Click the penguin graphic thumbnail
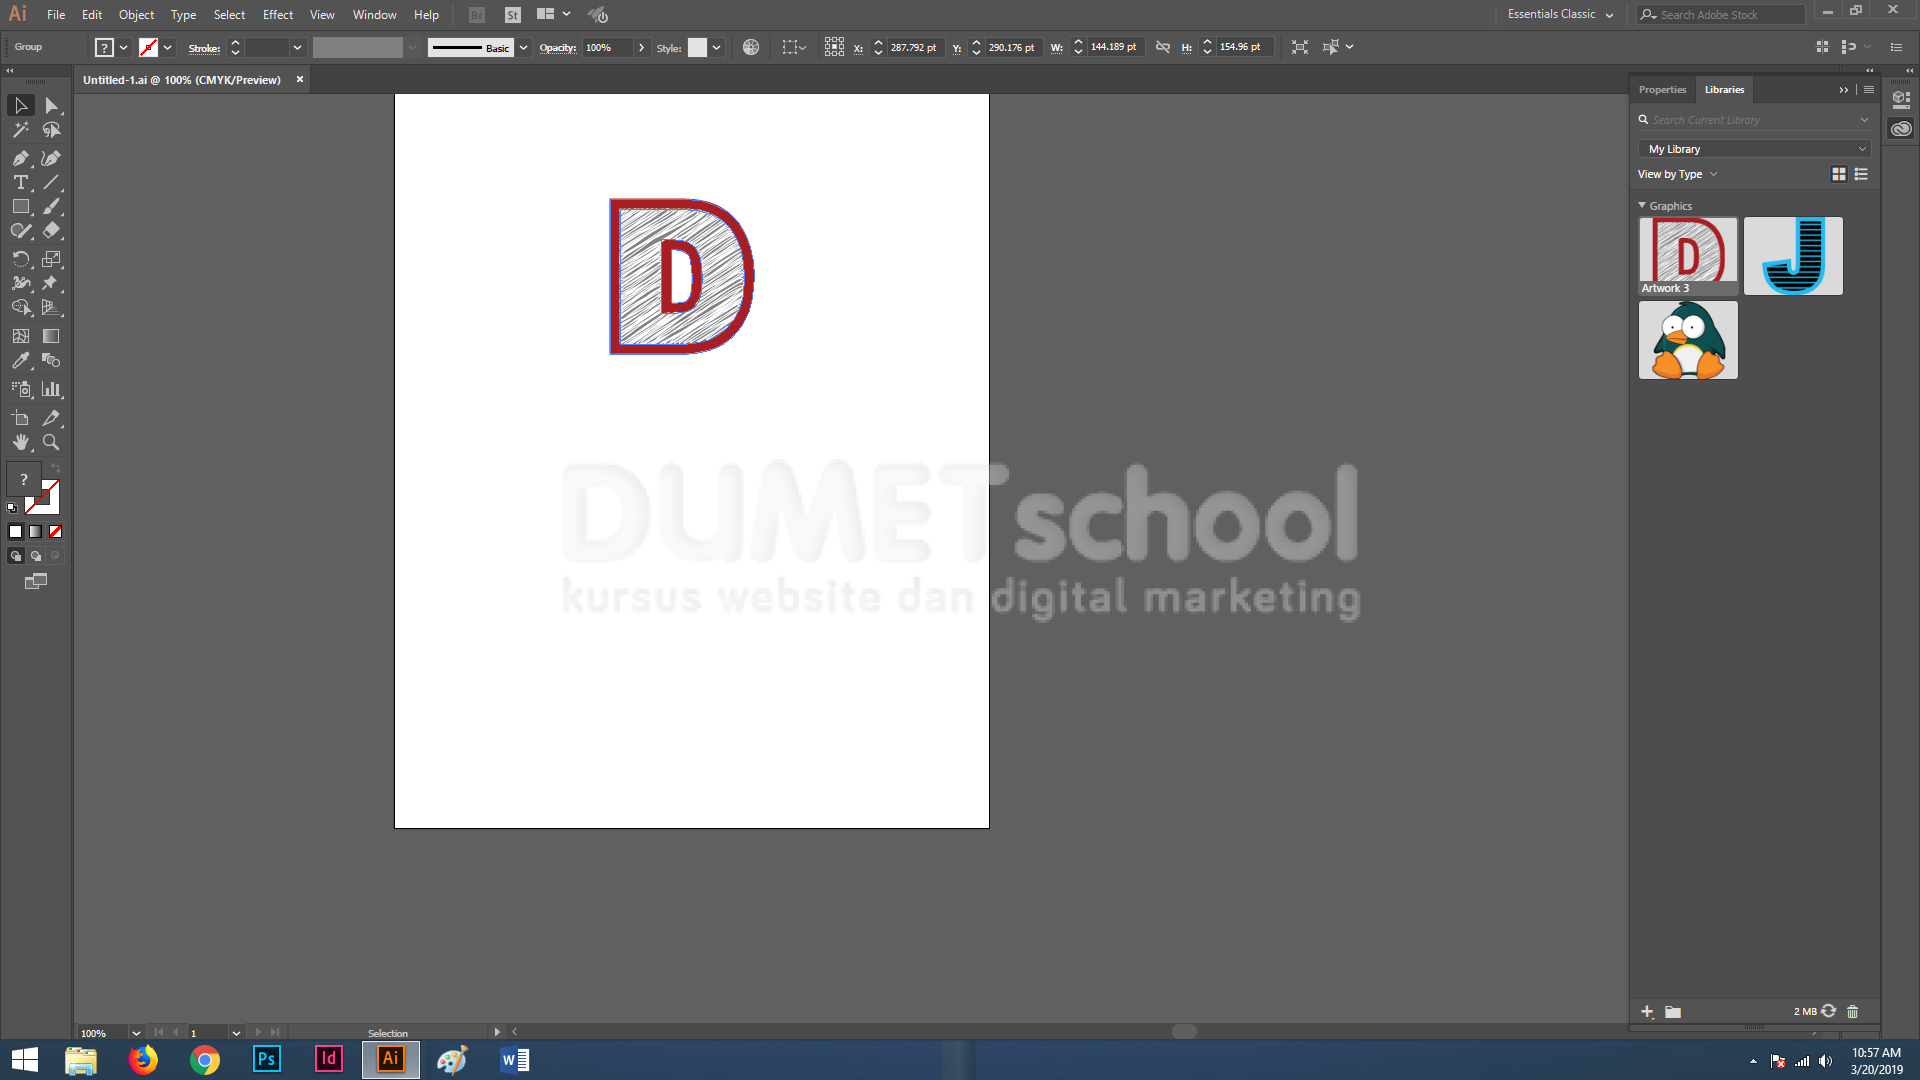Image resolution: width=1920 pixels, height=1080 pixels. 1688,340
